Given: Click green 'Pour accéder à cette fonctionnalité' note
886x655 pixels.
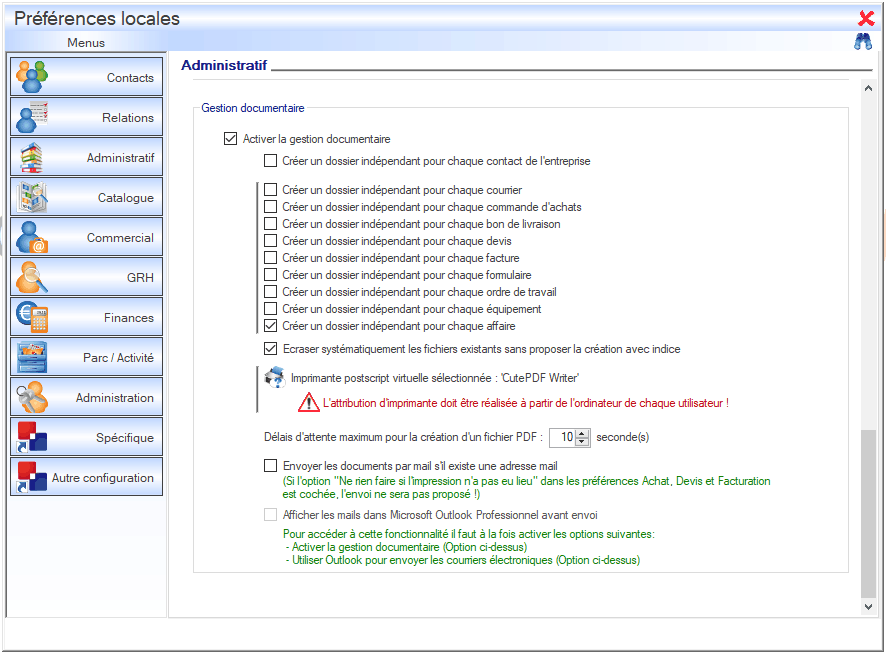Looking at the screenshot, I should pos(468,533).
